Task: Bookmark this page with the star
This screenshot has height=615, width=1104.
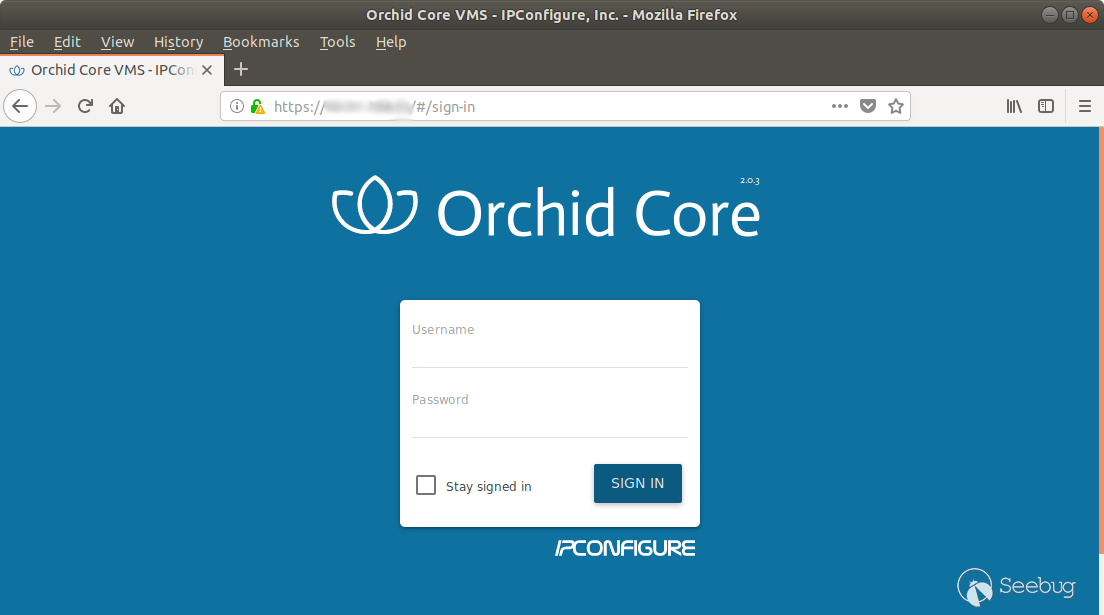Action: tap(896, 106)
